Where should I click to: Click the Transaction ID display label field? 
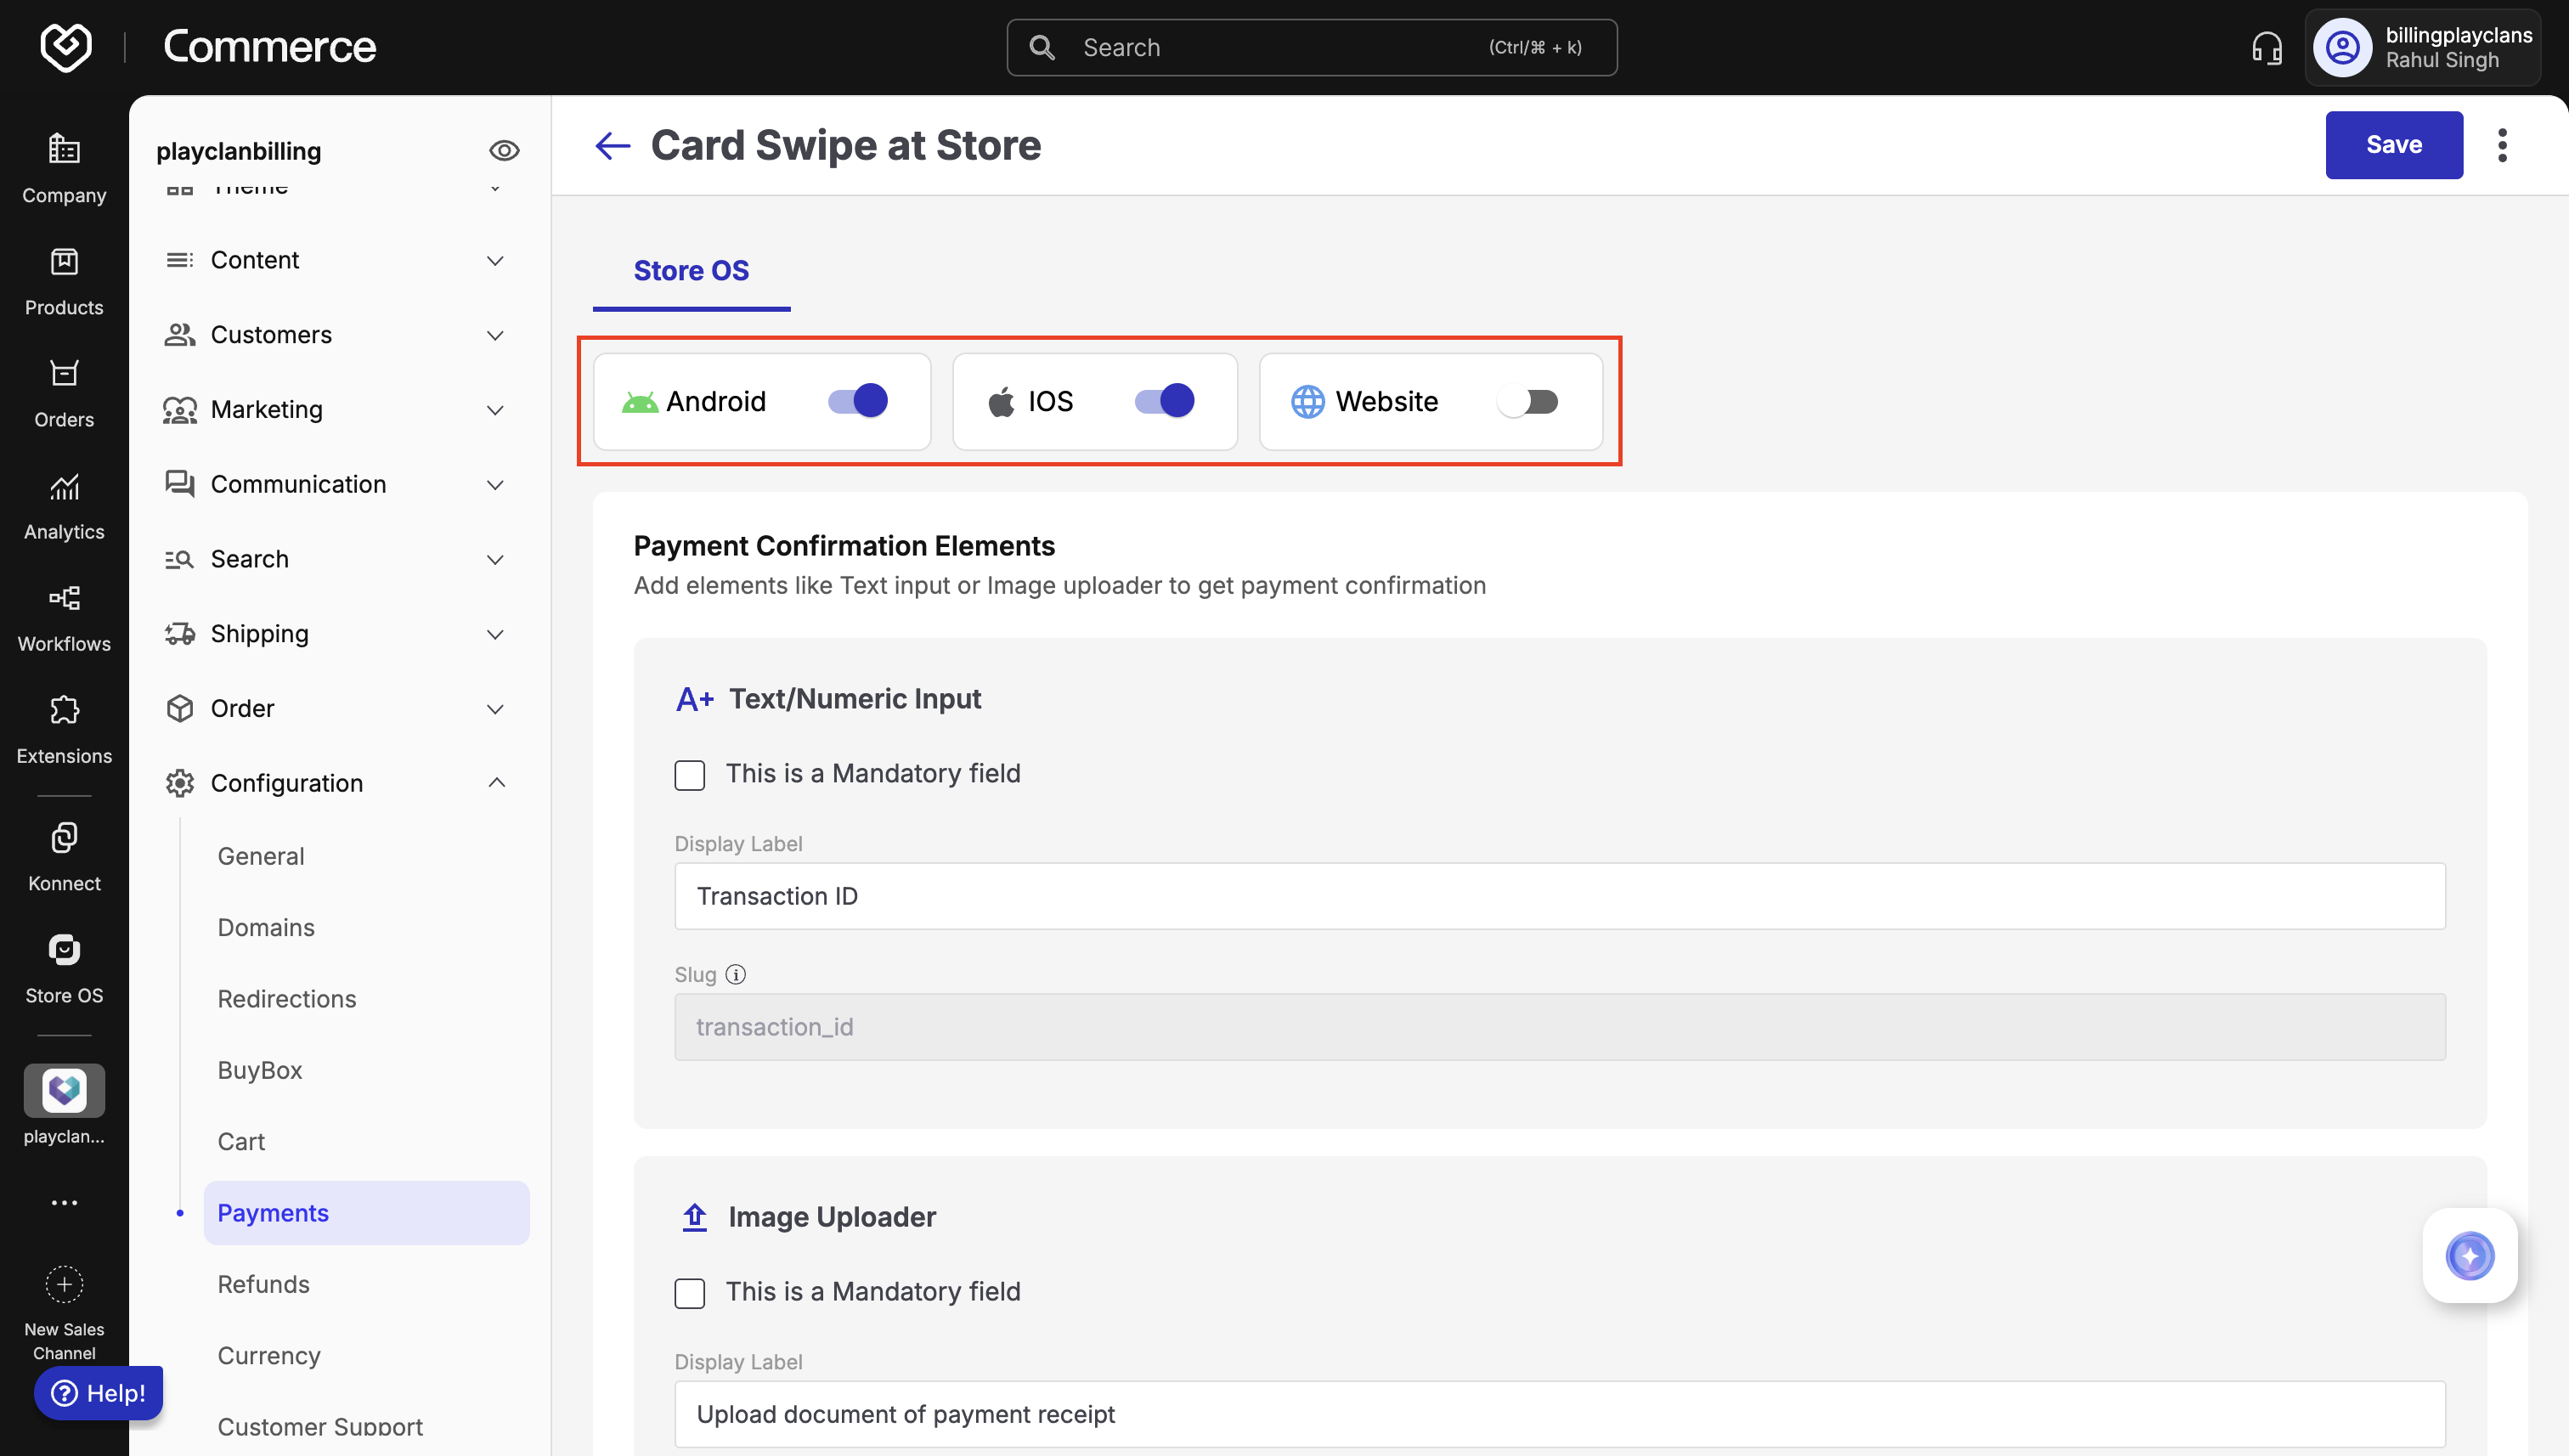[x=1559, y=896]
